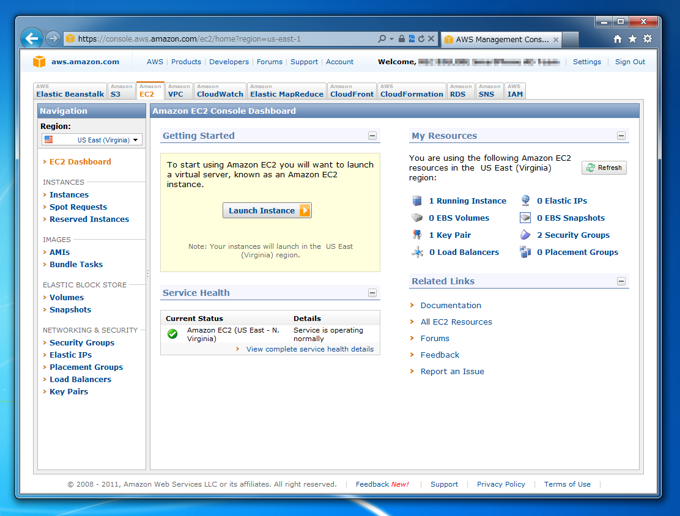Switch to the CloudFront tab
The image size is (680, 516).
(x=352, y=91)
